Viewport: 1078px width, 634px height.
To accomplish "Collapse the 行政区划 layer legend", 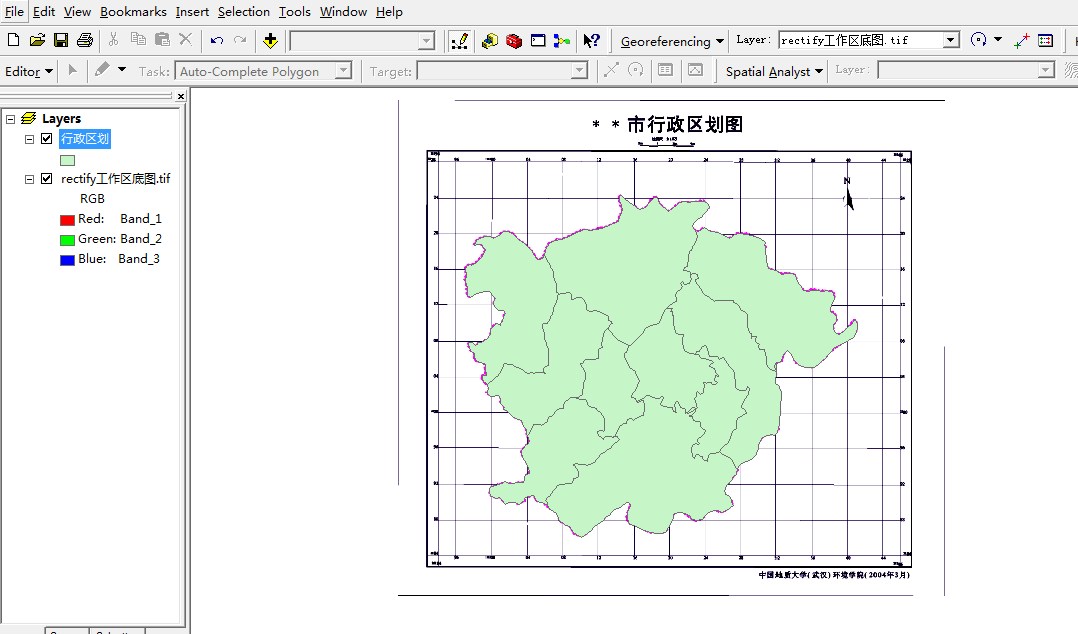I will (30, 139).
